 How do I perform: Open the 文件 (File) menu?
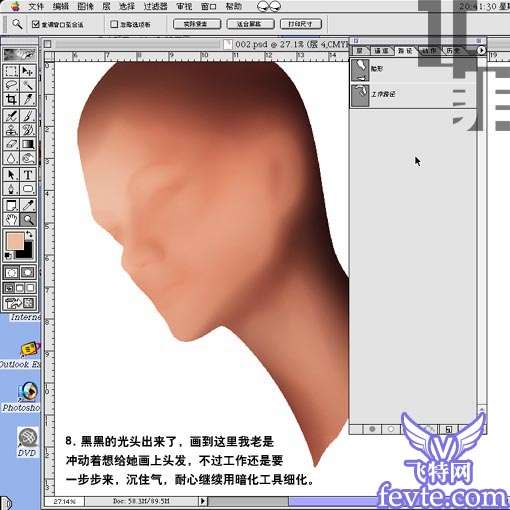(x=36, y=6)
